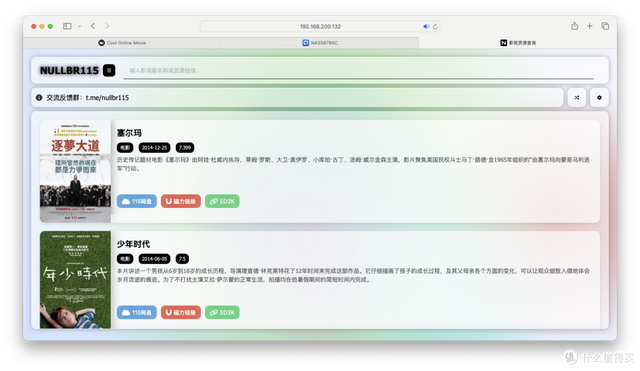Viewport: 640px width, 371px height.
Task: Click the 塞尔玛 movie title
Action: pos(129,133)
